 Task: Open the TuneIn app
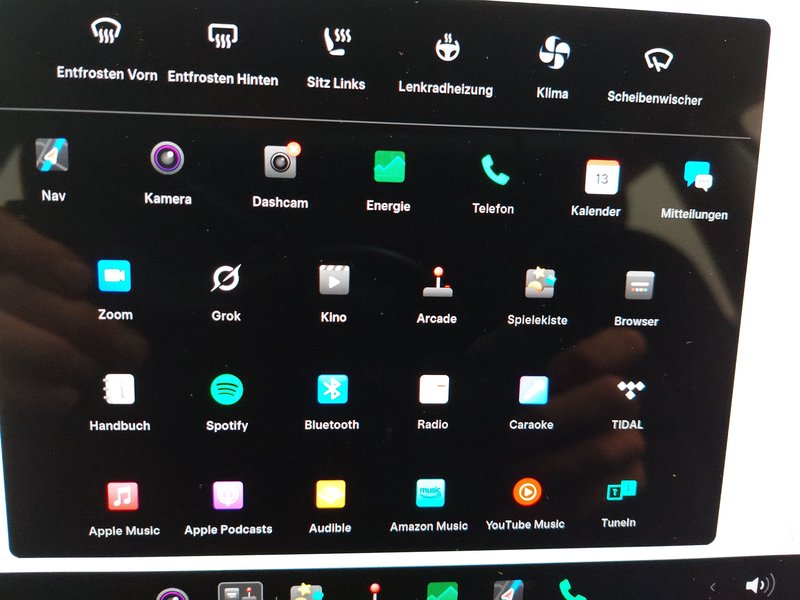click(621, 491)
